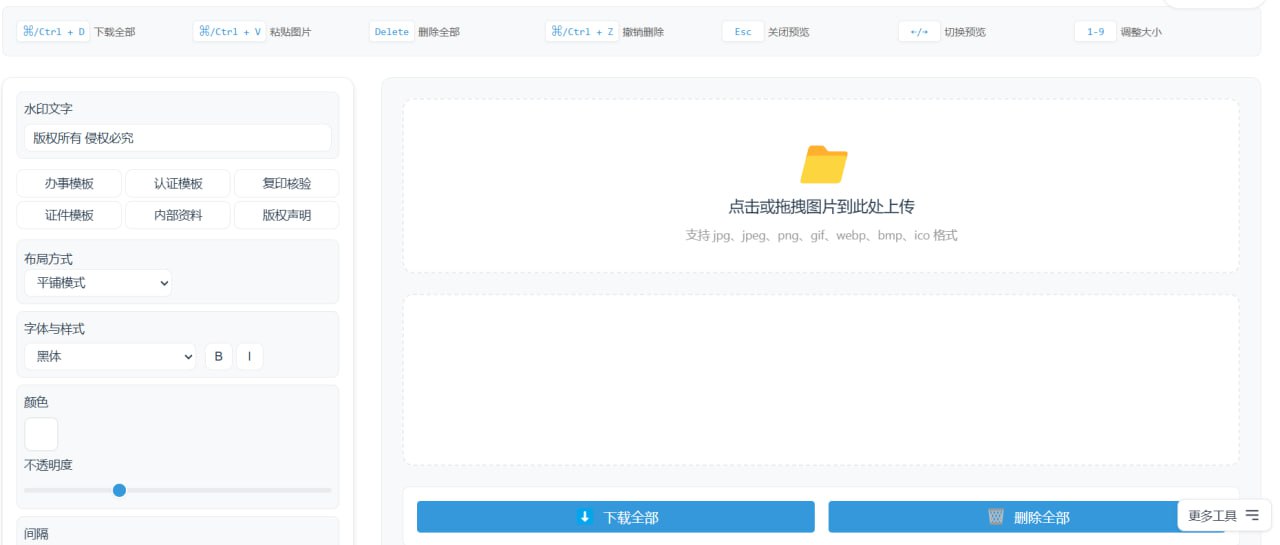Choose the 版权声明 preset
Viewport: 1280px width, 545px height.
pos(286,215)
